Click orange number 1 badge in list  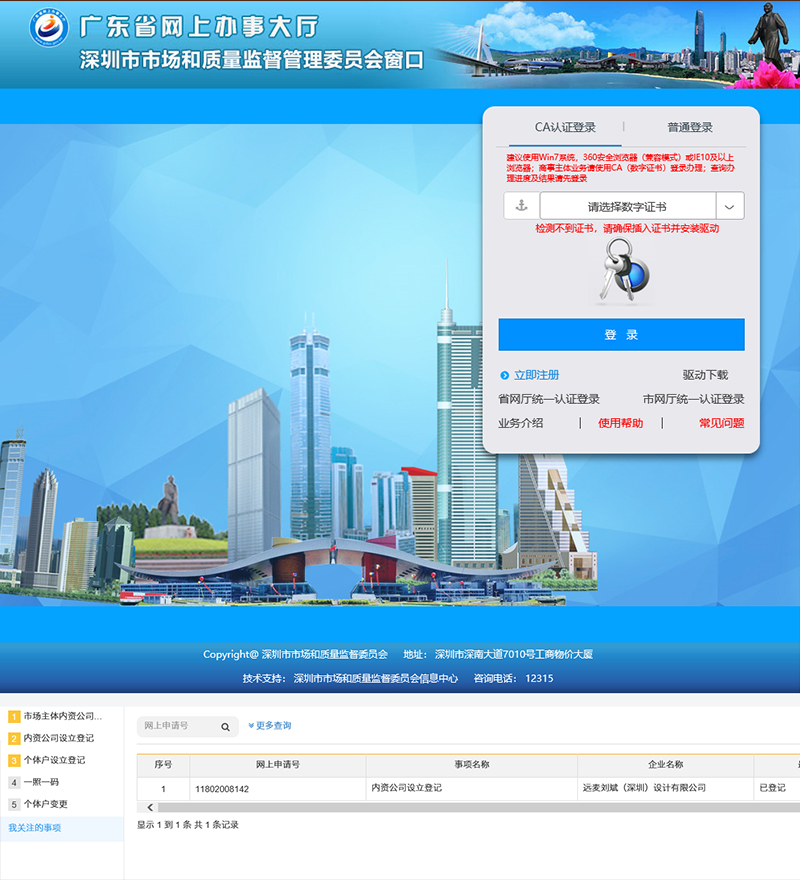coord(14,717)
